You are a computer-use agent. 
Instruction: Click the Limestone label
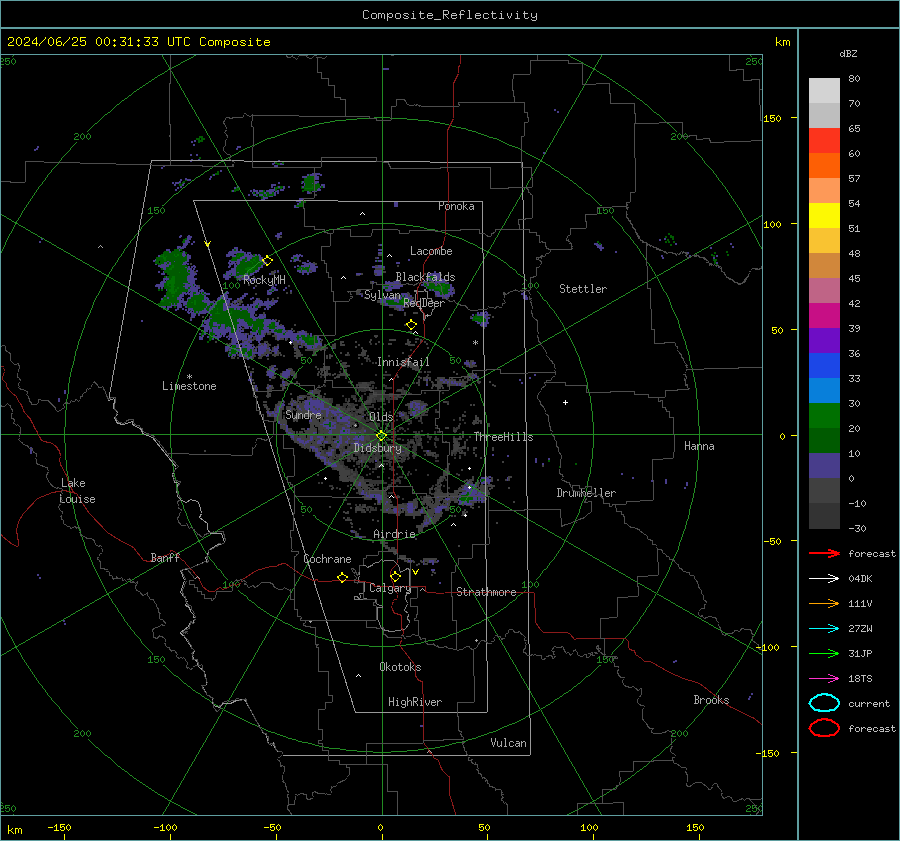point(189,386)
